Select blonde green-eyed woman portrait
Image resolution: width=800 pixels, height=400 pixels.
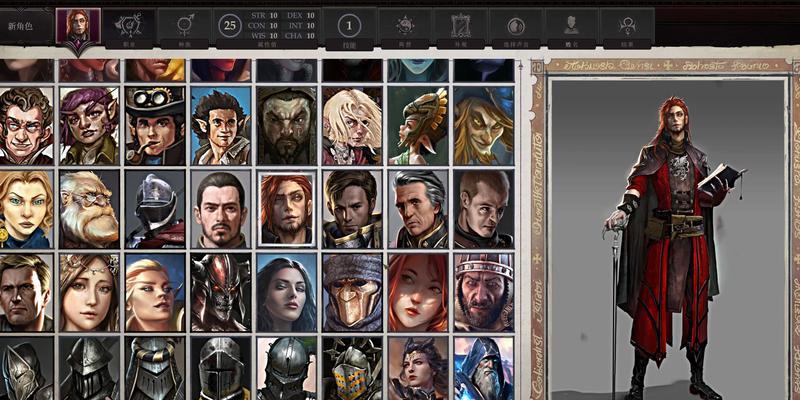pos(26,209)
